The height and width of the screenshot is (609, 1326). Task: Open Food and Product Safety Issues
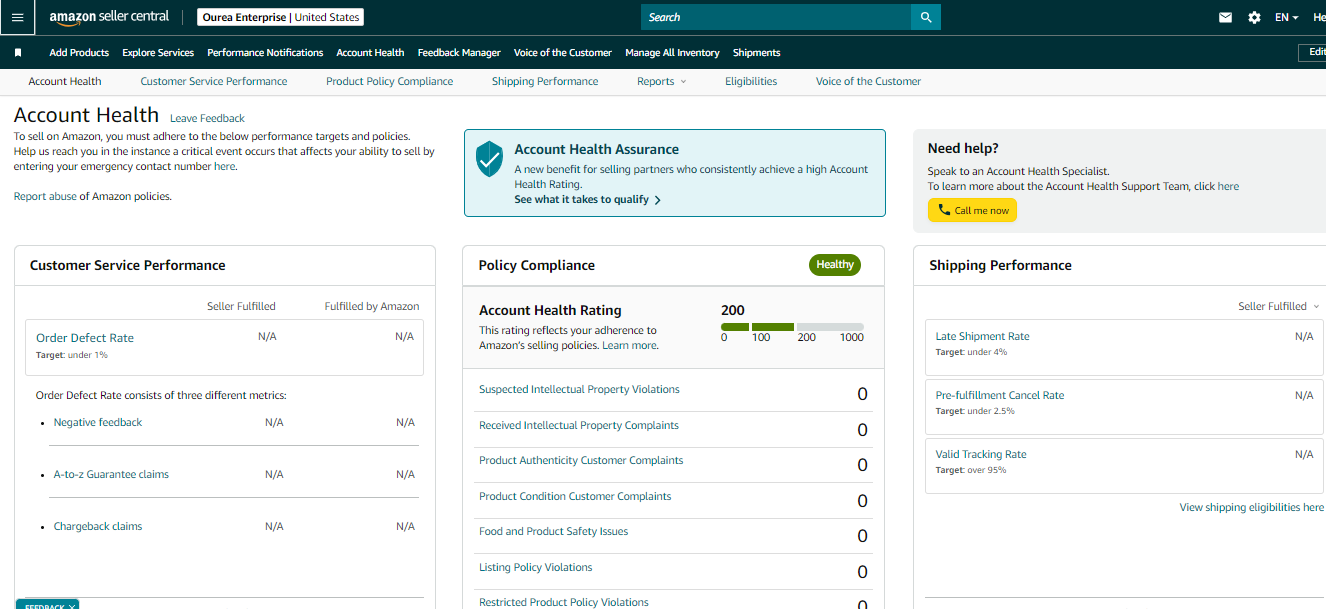click(x=554, y=531)
